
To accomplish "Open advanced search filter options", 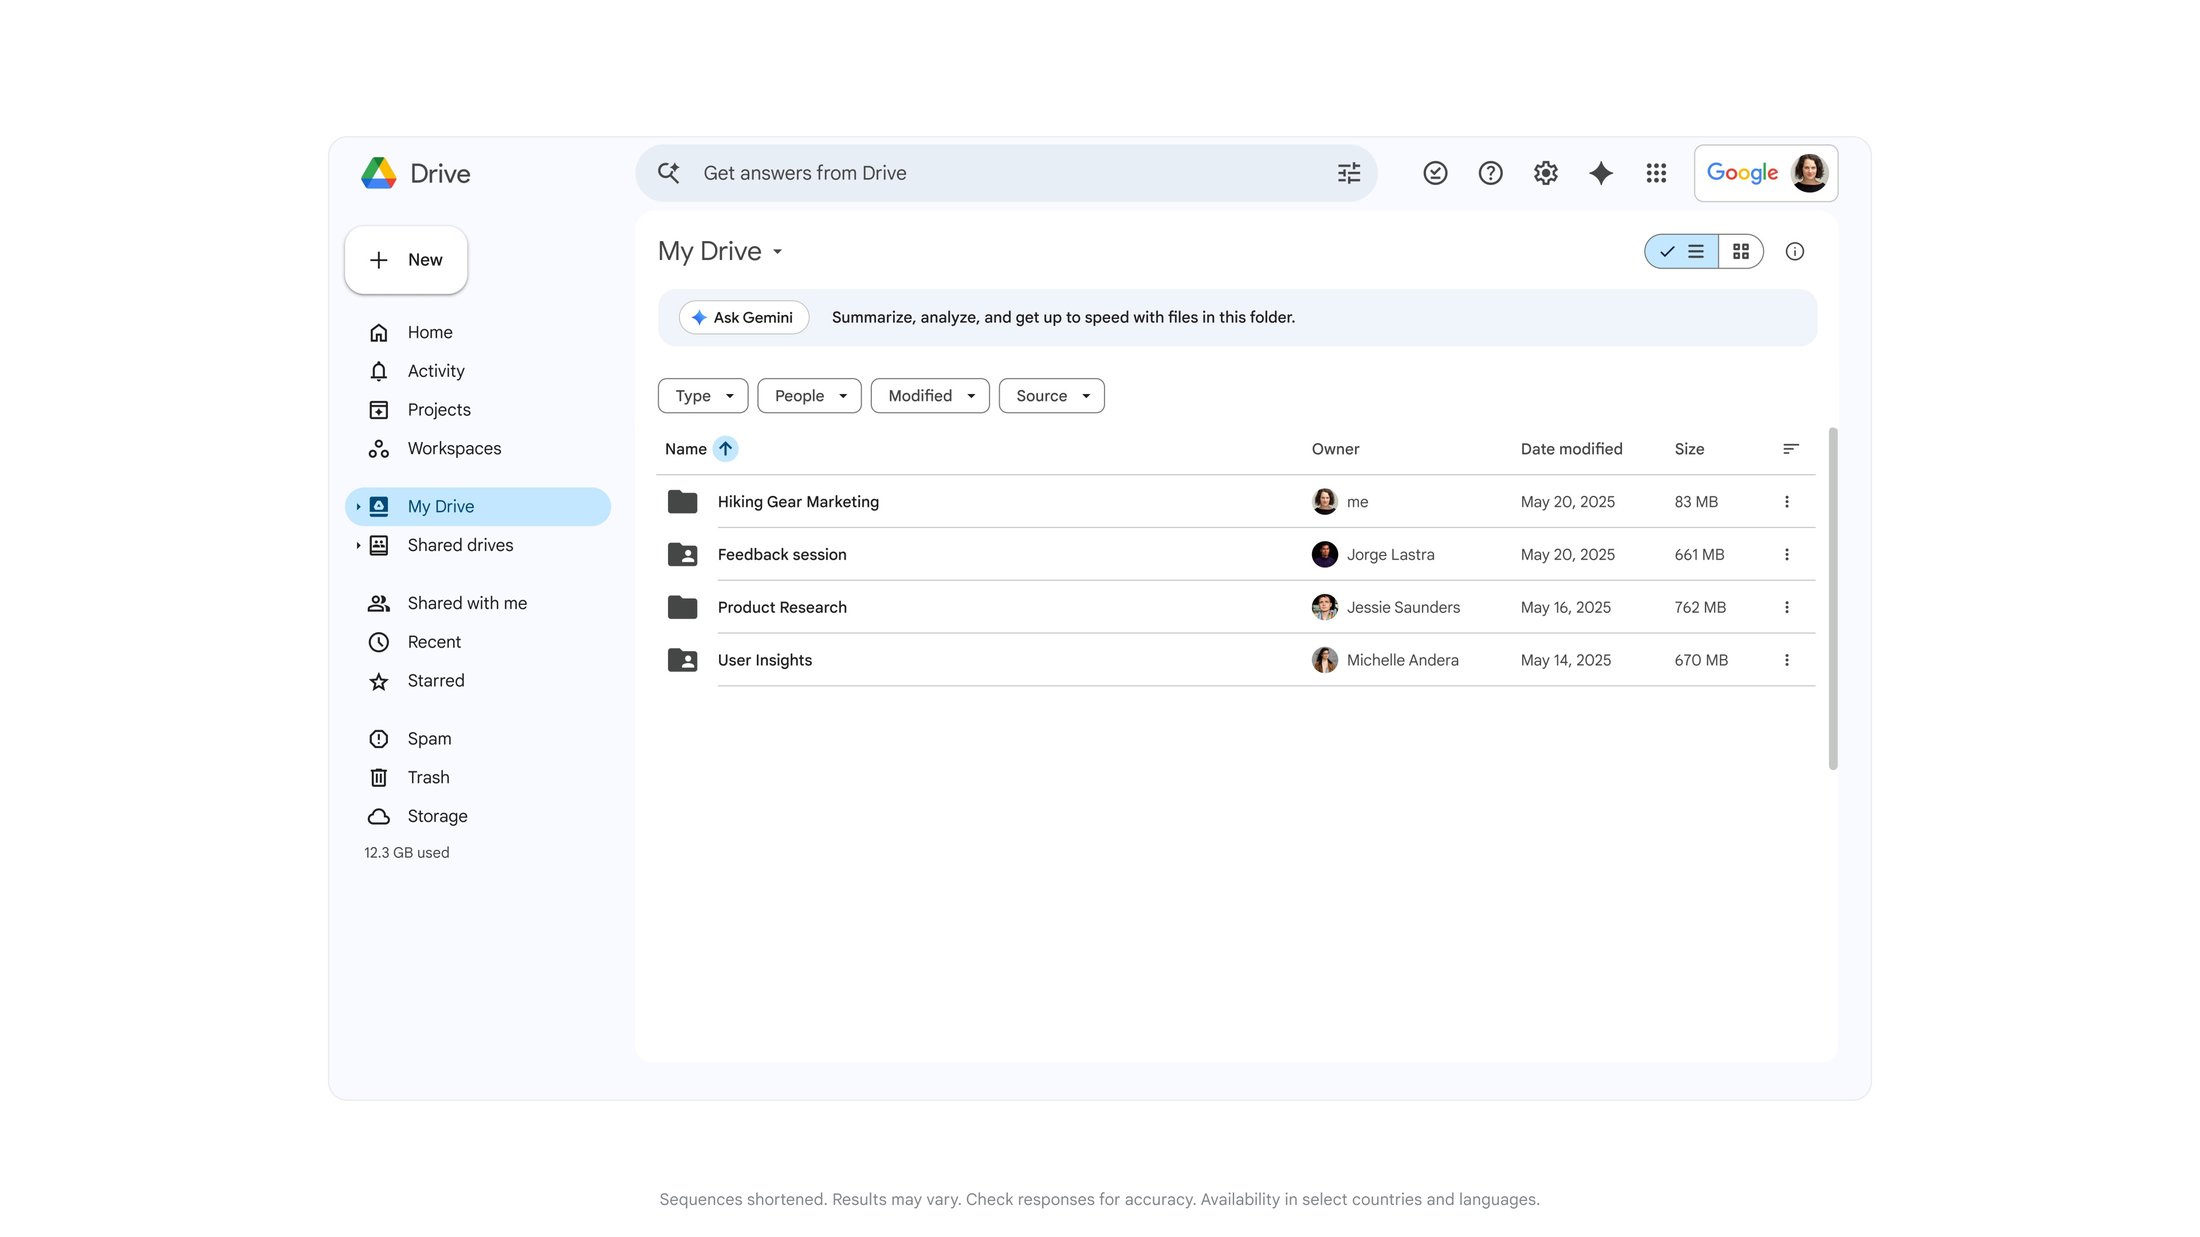I will (1348, 172).
